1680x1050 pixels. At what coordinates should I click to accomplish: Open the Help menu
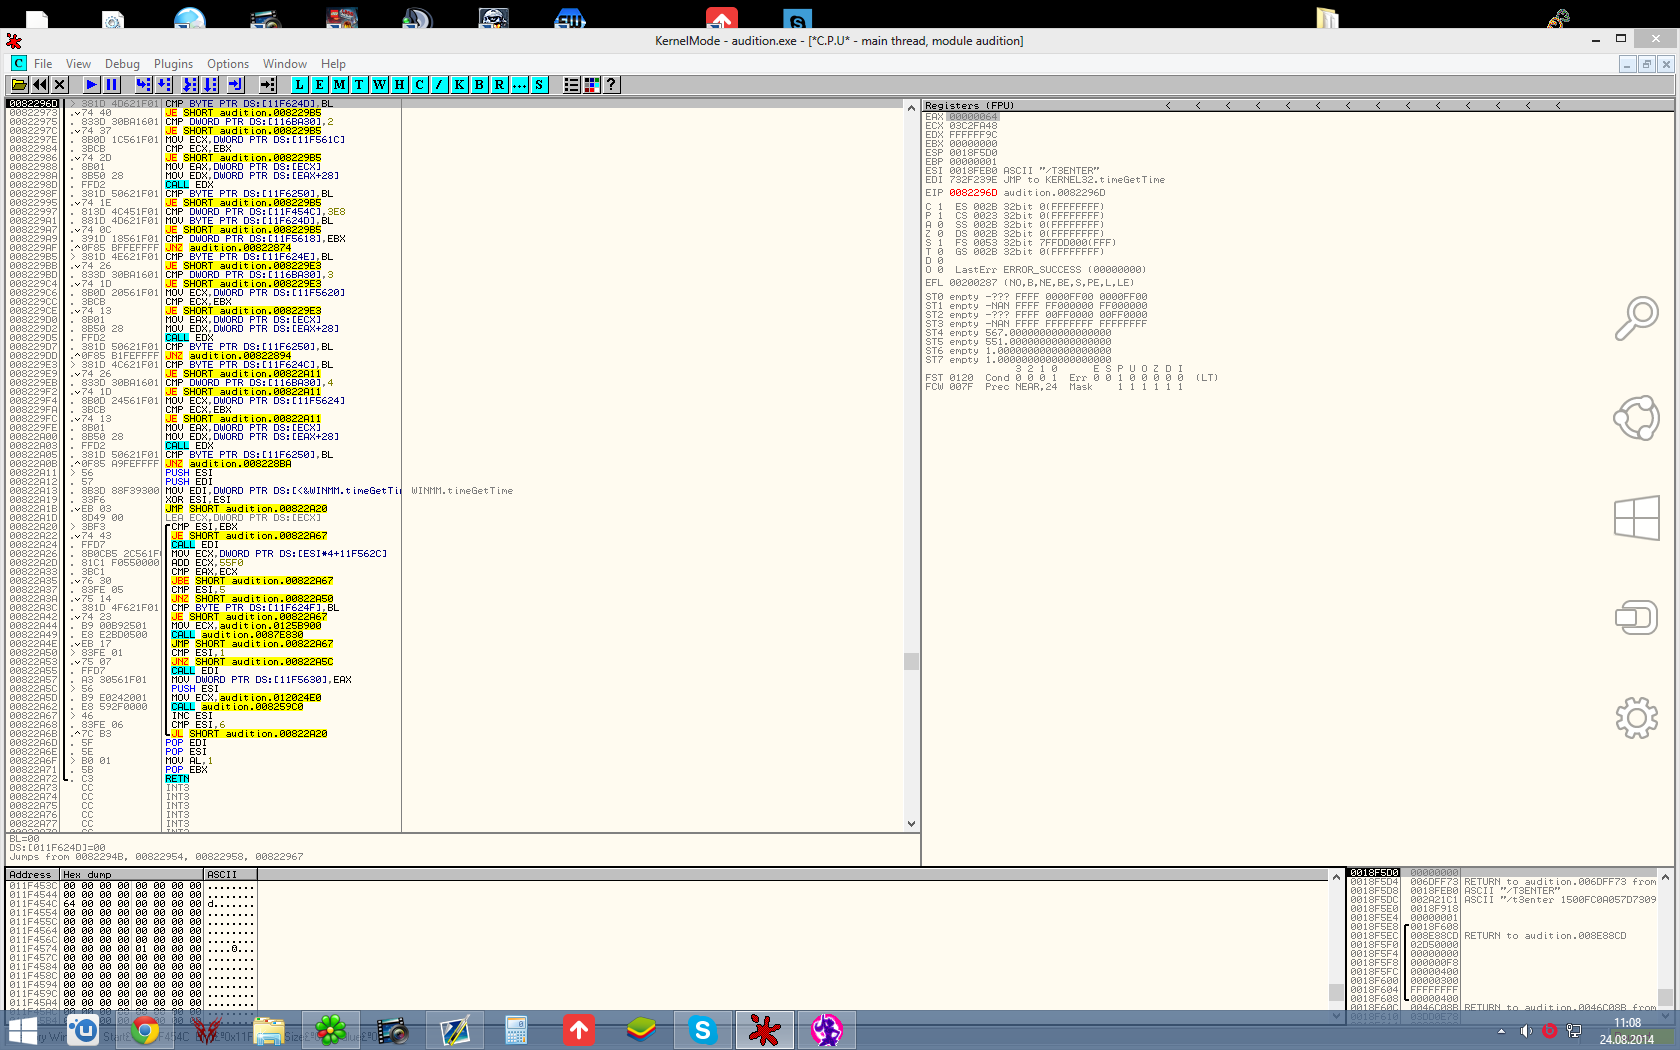[333, 63]
